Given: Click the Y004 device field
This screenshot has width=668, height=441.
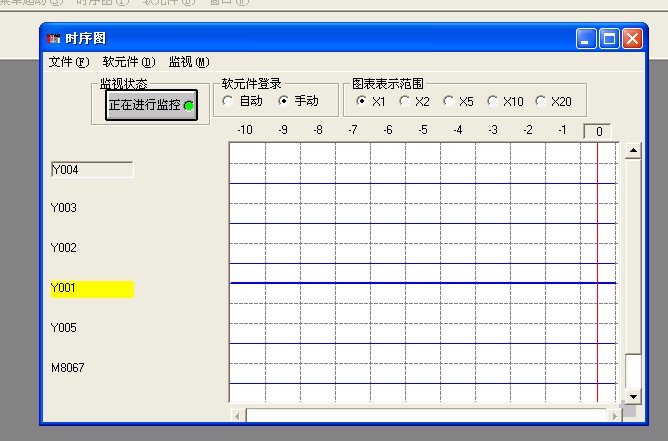Looking at the screenshot, I should click(92, 170).
